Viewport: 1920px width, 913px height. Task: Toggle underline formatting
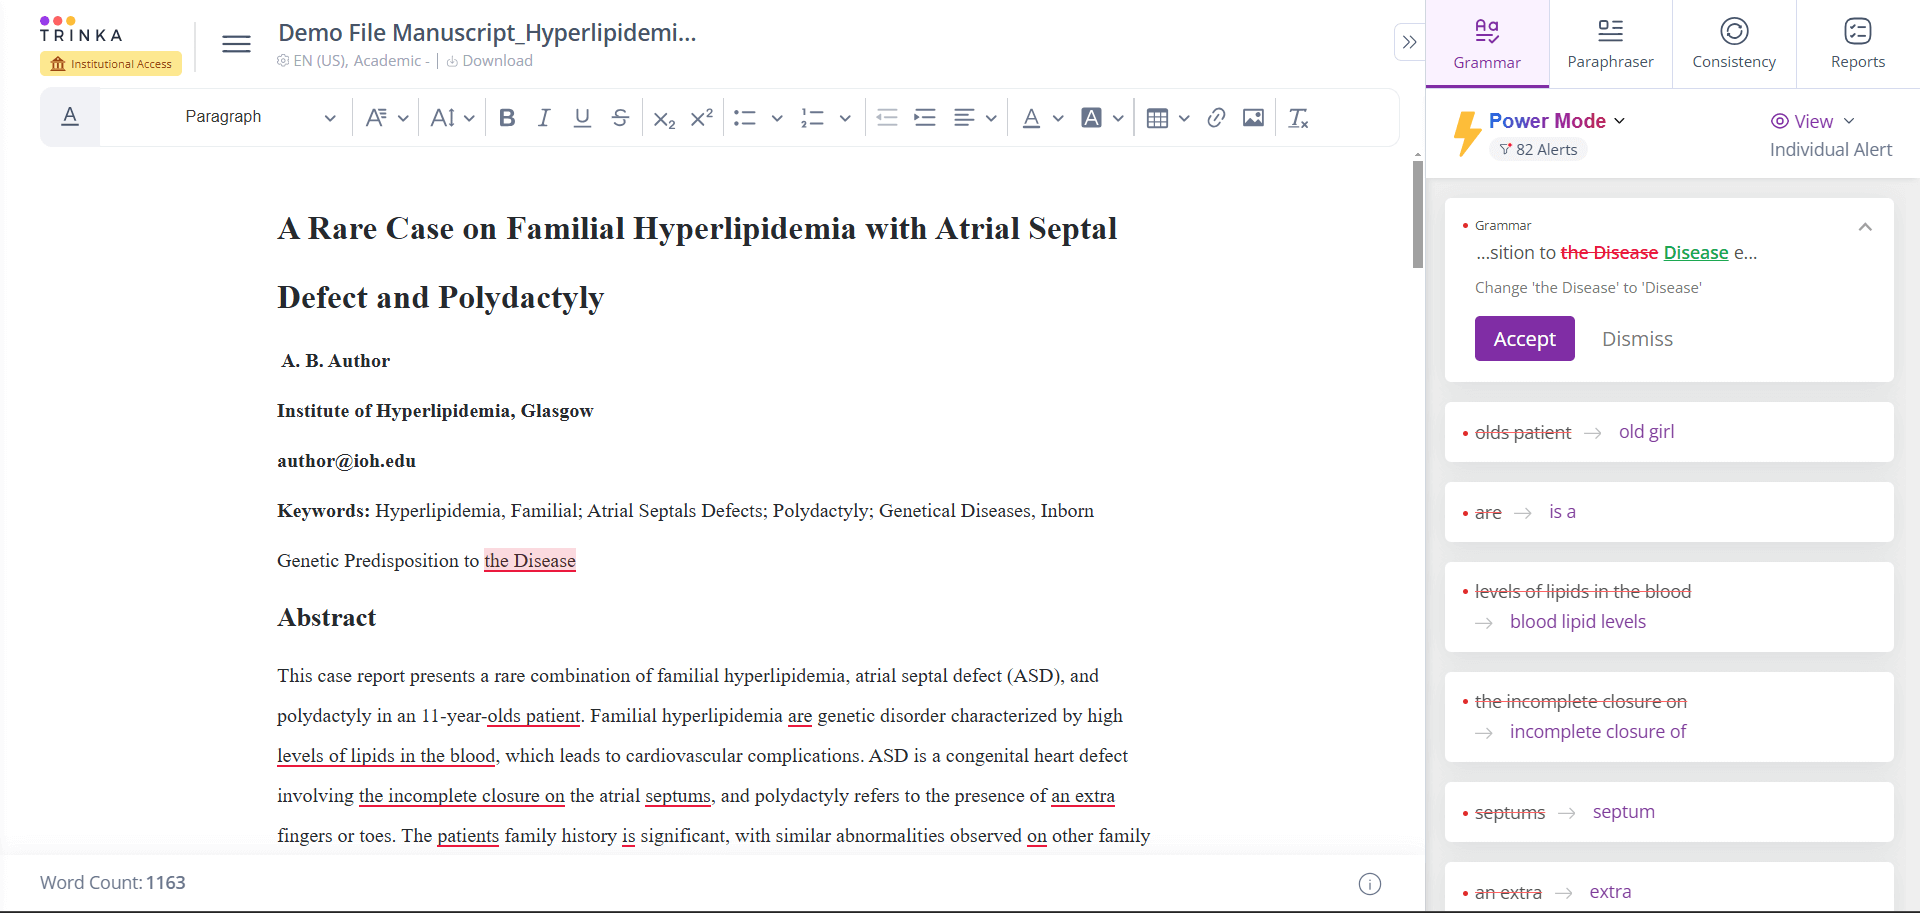[x=582, y=118]
